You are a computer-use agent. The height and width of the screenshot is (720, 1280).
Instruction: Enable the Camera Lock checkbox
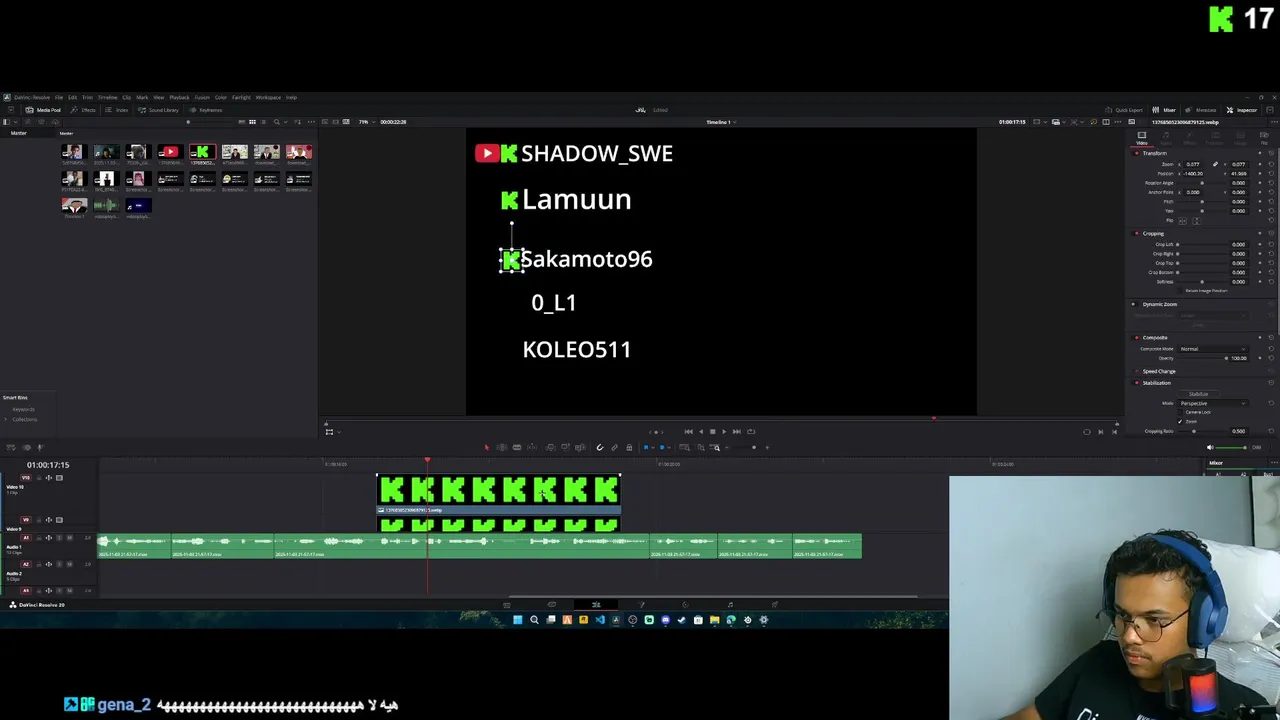click(1180, 412)
